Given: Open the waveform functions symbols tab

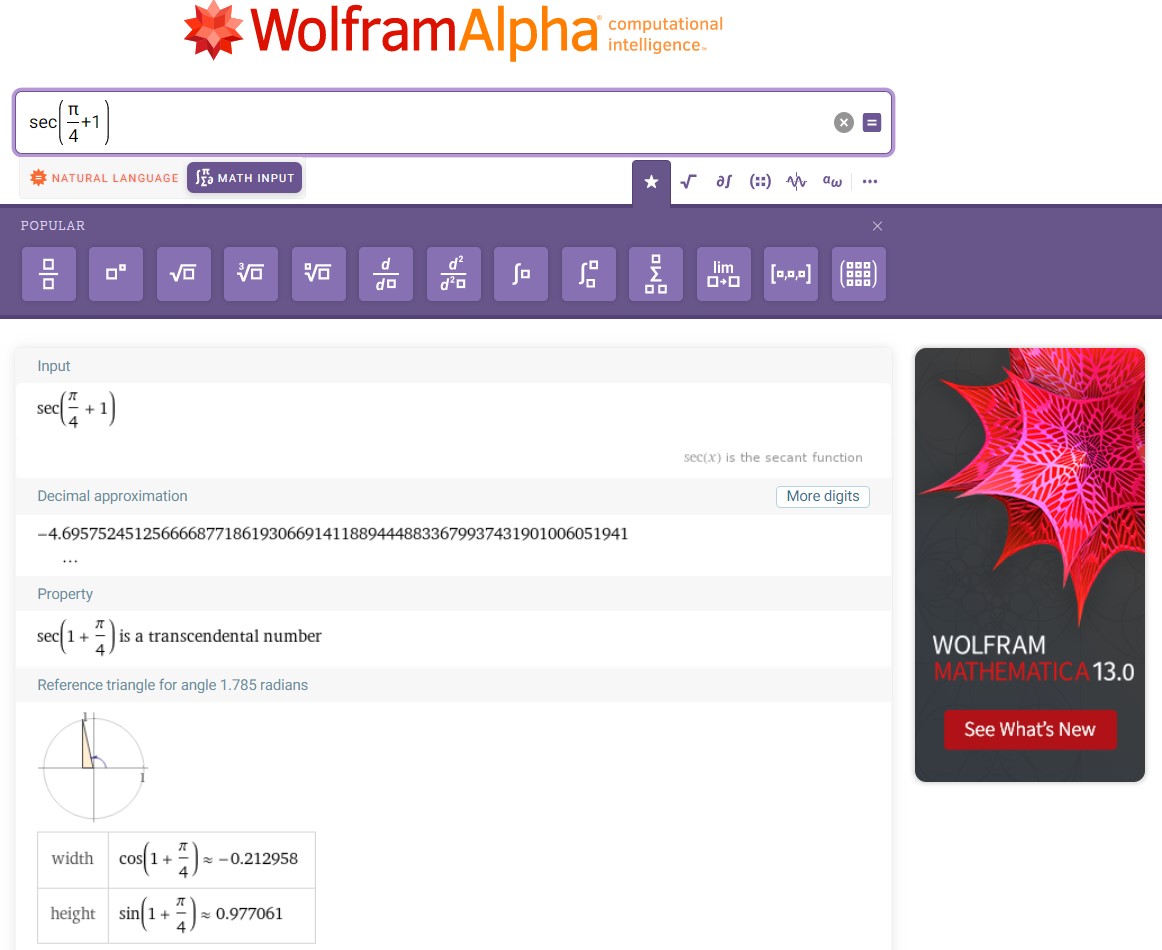Looking at the screenshot, I should coord(797,182).
